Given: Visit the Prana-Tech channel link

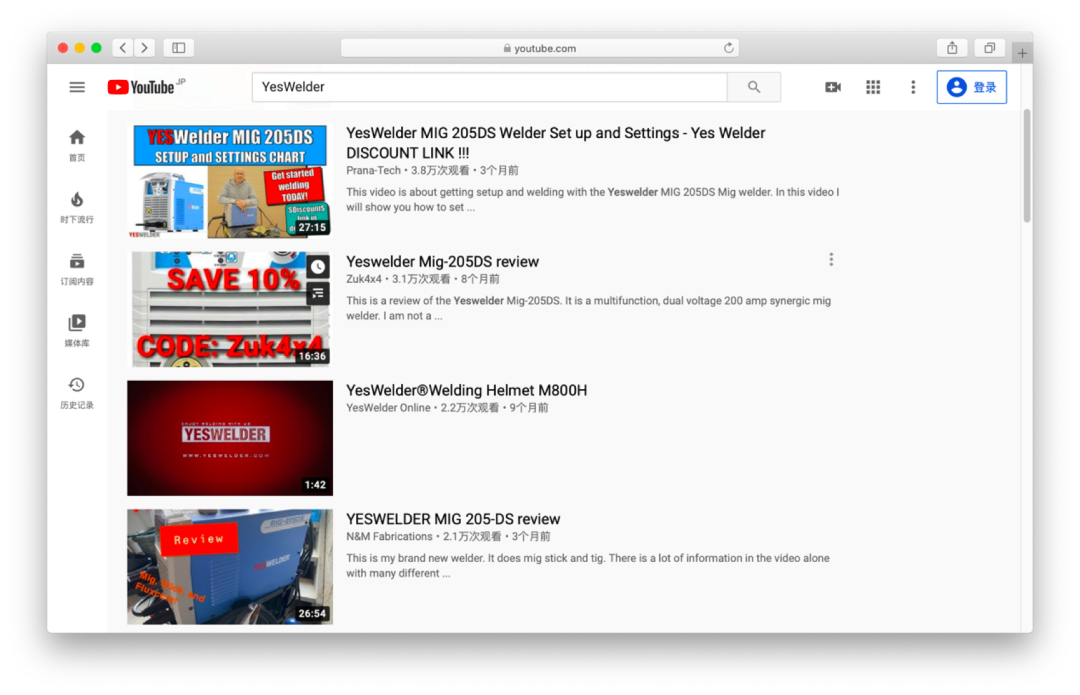Looking at the screenshot, I should point(373,170).
